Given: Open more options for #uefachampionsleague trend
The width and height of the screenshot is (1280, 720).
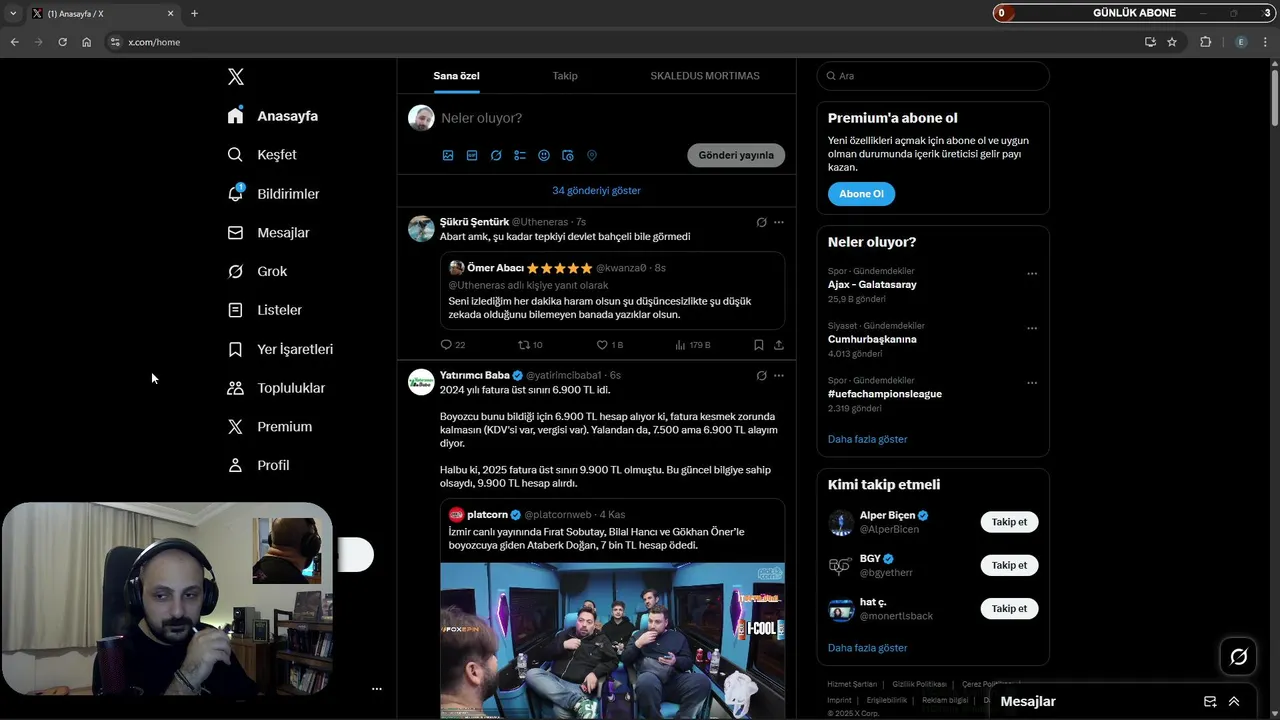Looking at the screenshot, I should click(1032, 383).
